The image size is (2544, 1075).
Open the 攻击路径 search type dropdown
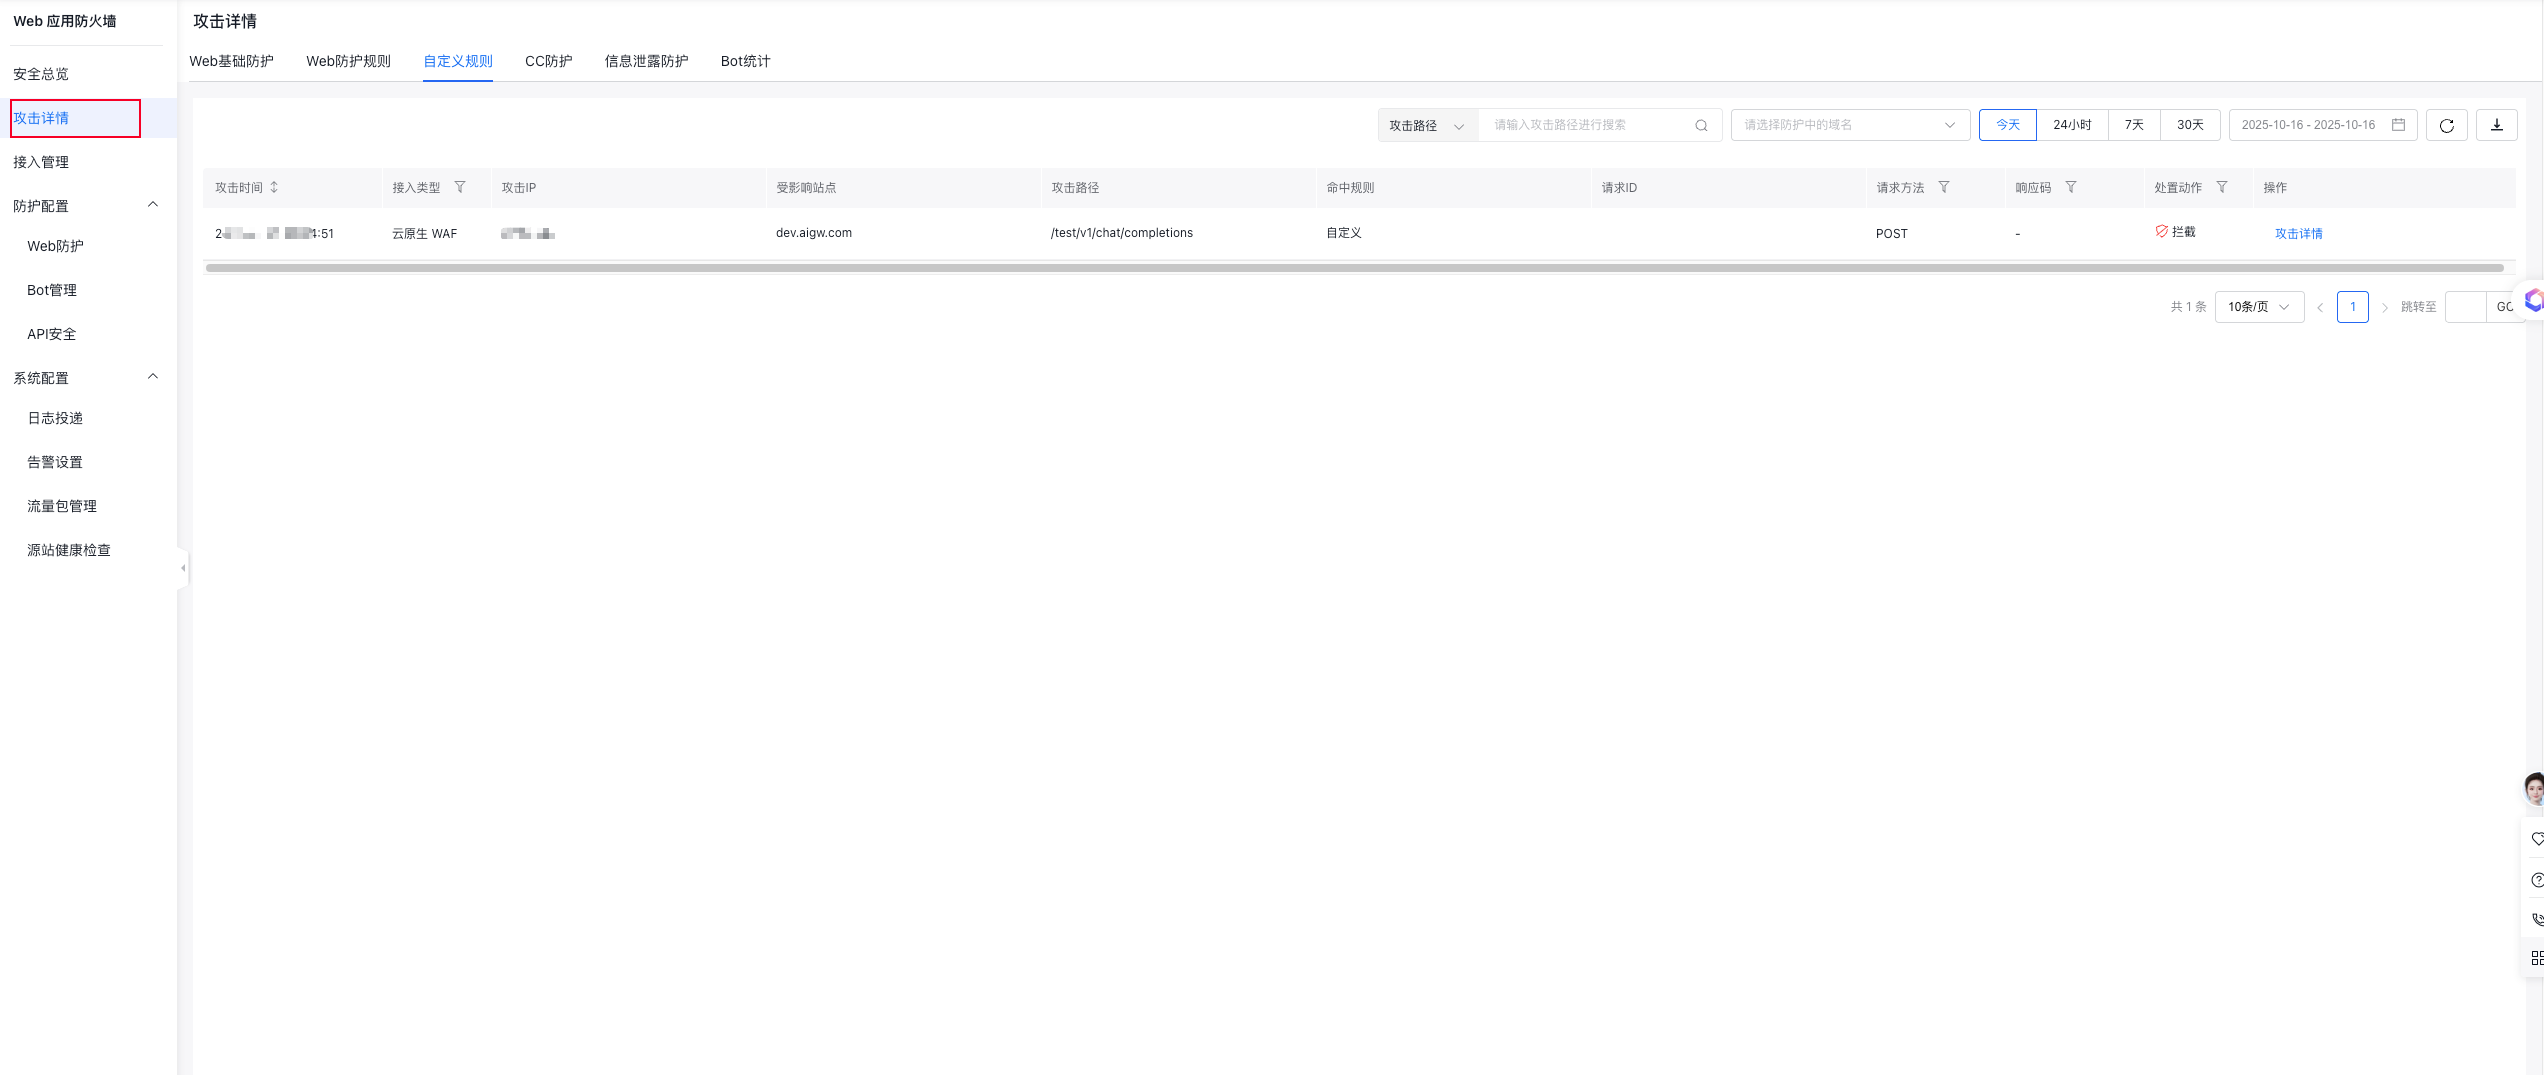point(1427,125)
